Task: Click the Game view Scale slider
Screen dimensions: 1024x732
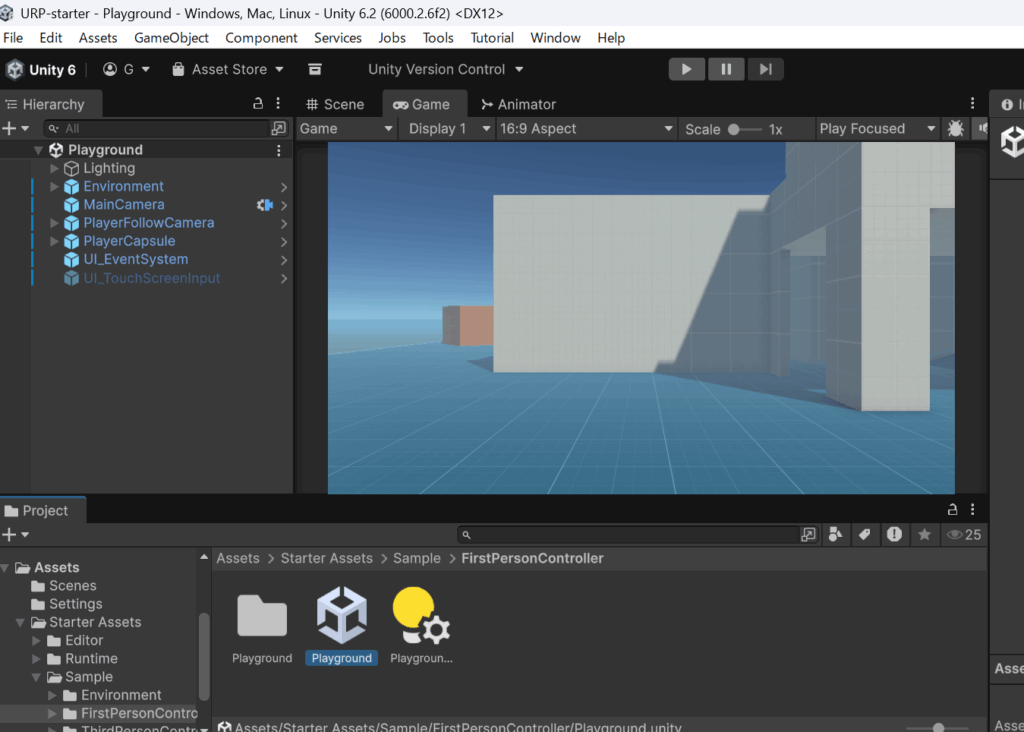Action: tap(745, 129)
